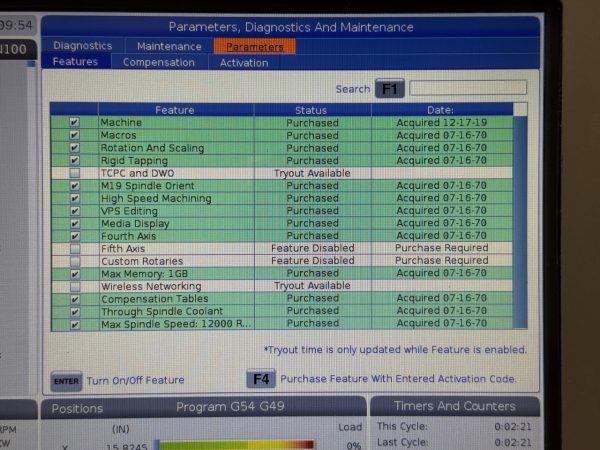This screenshot has height=450, width=600.
Task: Toggle Fourth Axis checkbox
Action: (x=75, y=236)
